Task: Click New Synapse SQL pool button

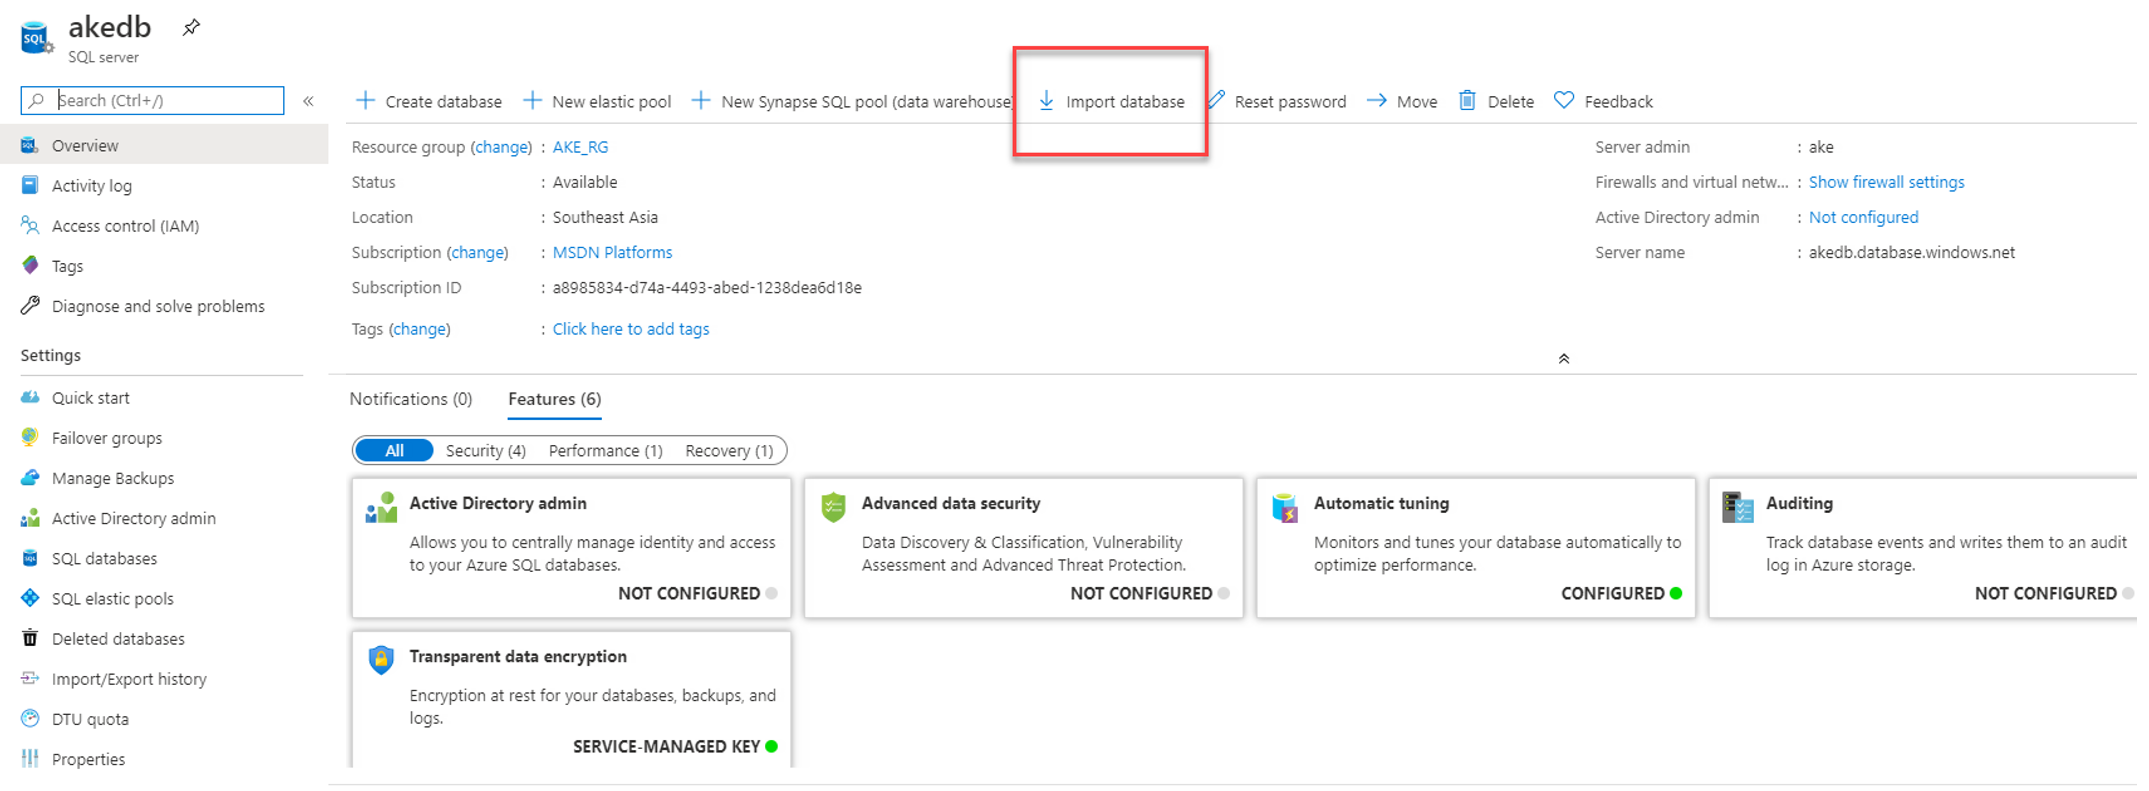Action: pos(852,101)
